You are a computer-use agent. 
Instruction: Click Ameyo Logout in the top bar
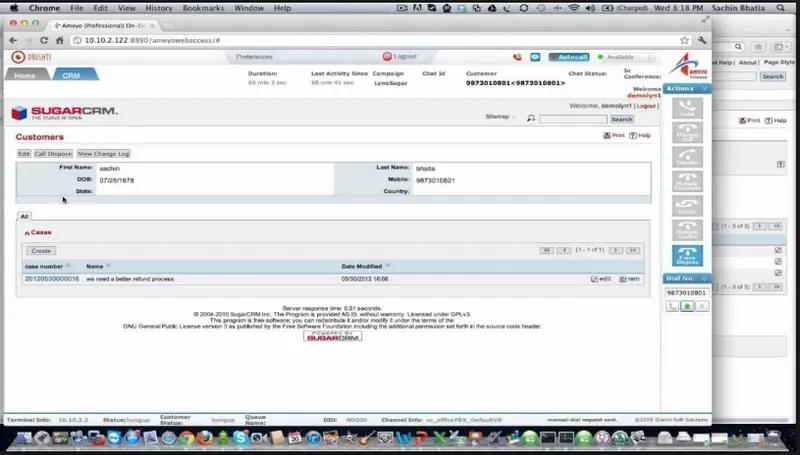click(401, 57)
